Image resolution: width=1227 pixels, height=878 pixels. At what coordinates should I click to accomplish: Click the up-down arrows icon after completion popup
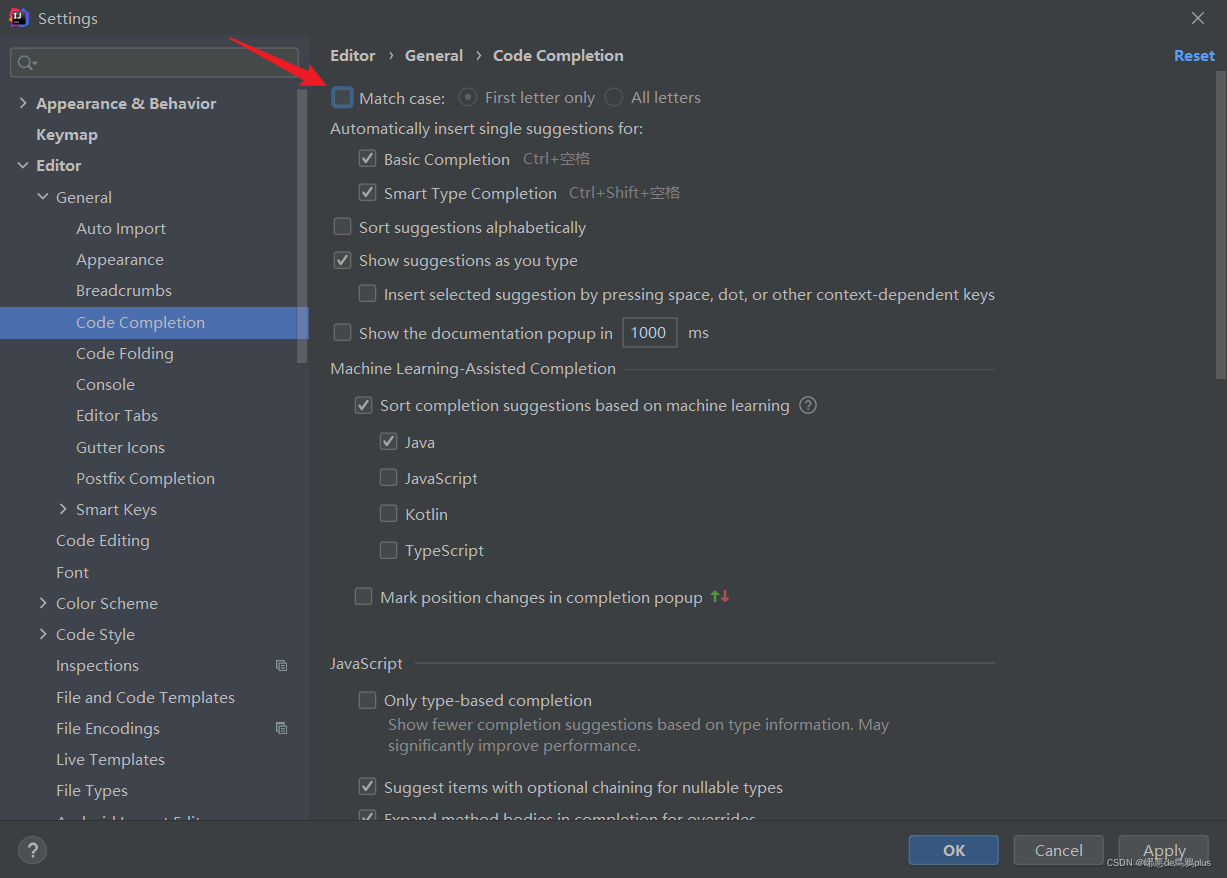[720, 597]
